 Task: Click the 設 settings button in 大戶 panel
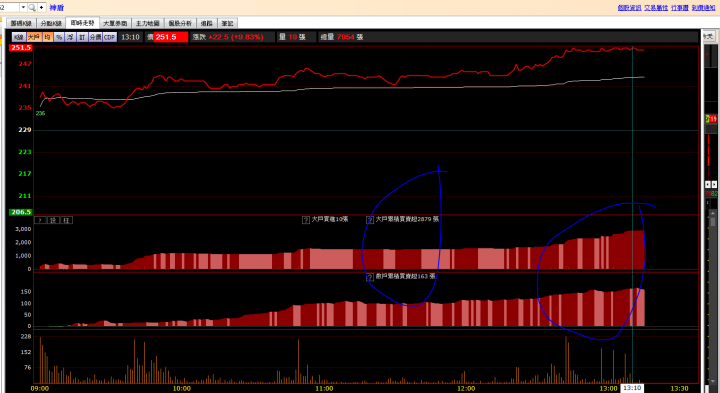[53, 220]
